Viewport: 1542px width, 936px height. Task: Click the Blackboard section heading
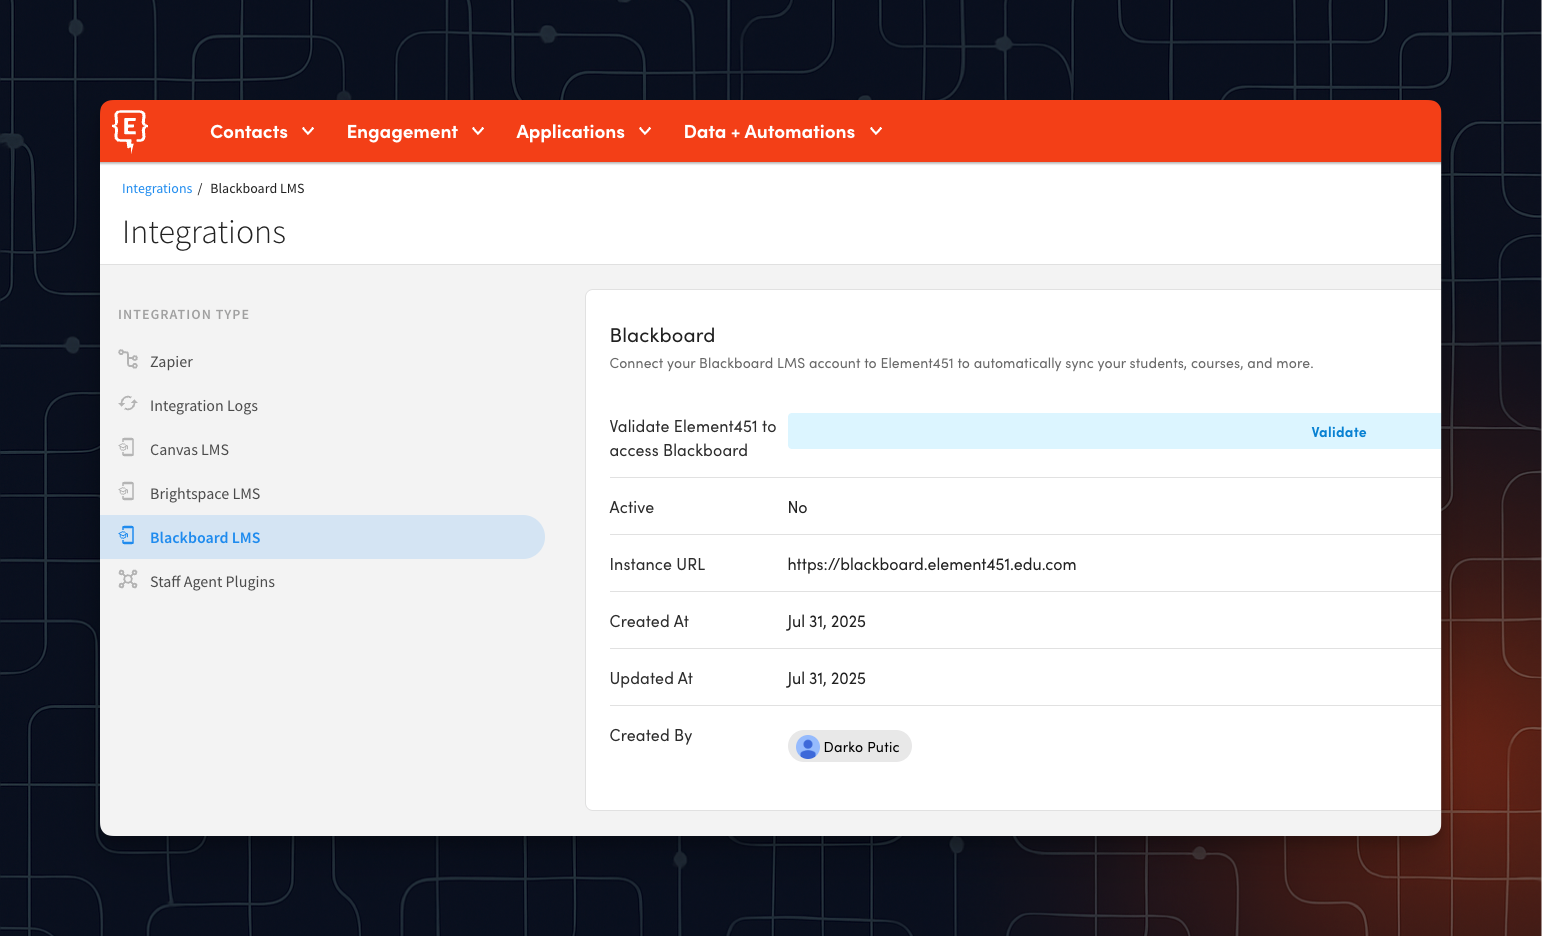[662, 335]
